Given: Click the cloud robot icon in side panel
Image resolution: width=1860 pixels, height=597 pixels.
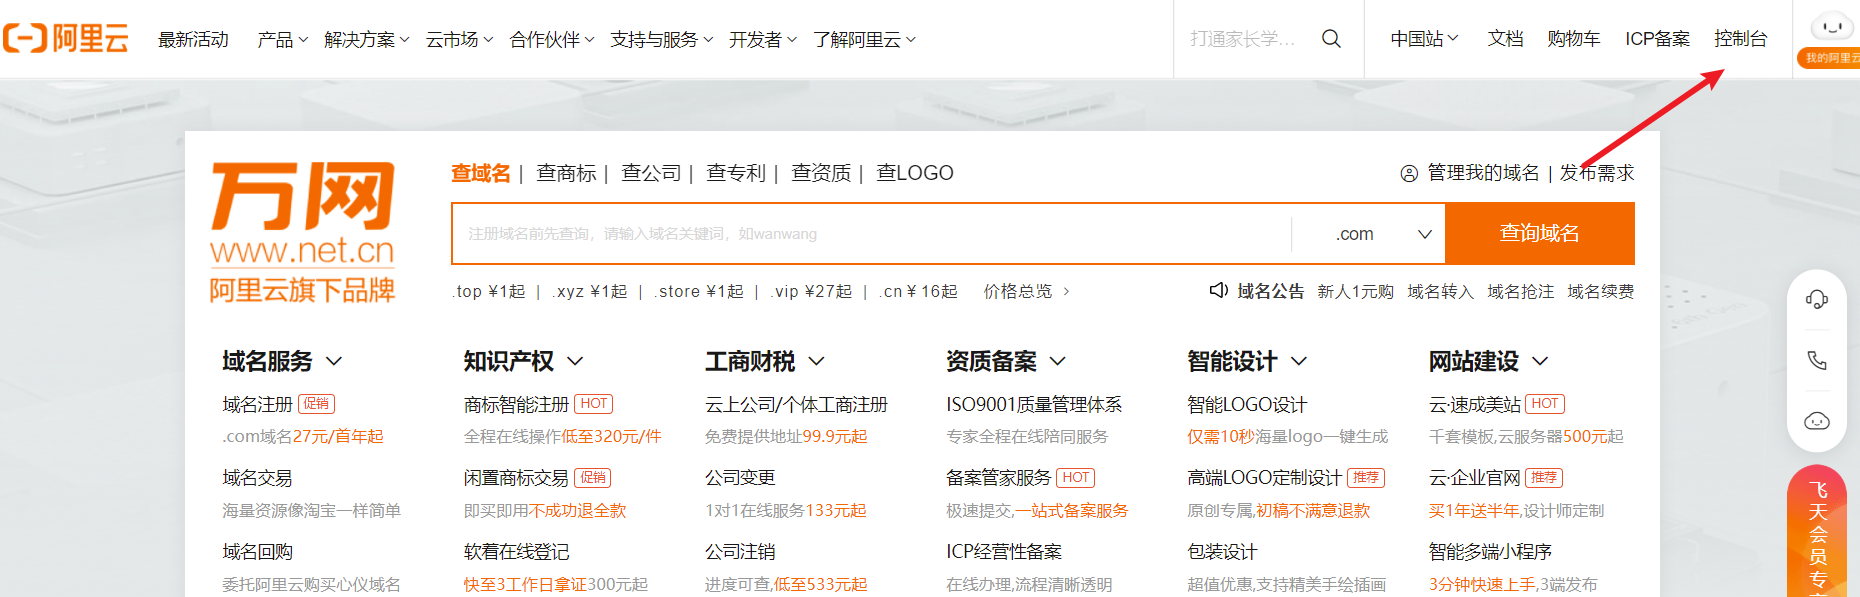Looking at the screenshot, I should [x=1817, y=420].
